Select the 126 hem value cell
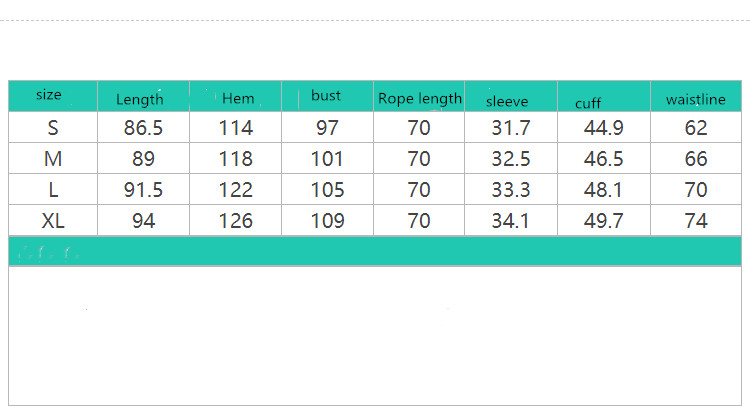The image size is (750, 406). [x=236, y=220]
